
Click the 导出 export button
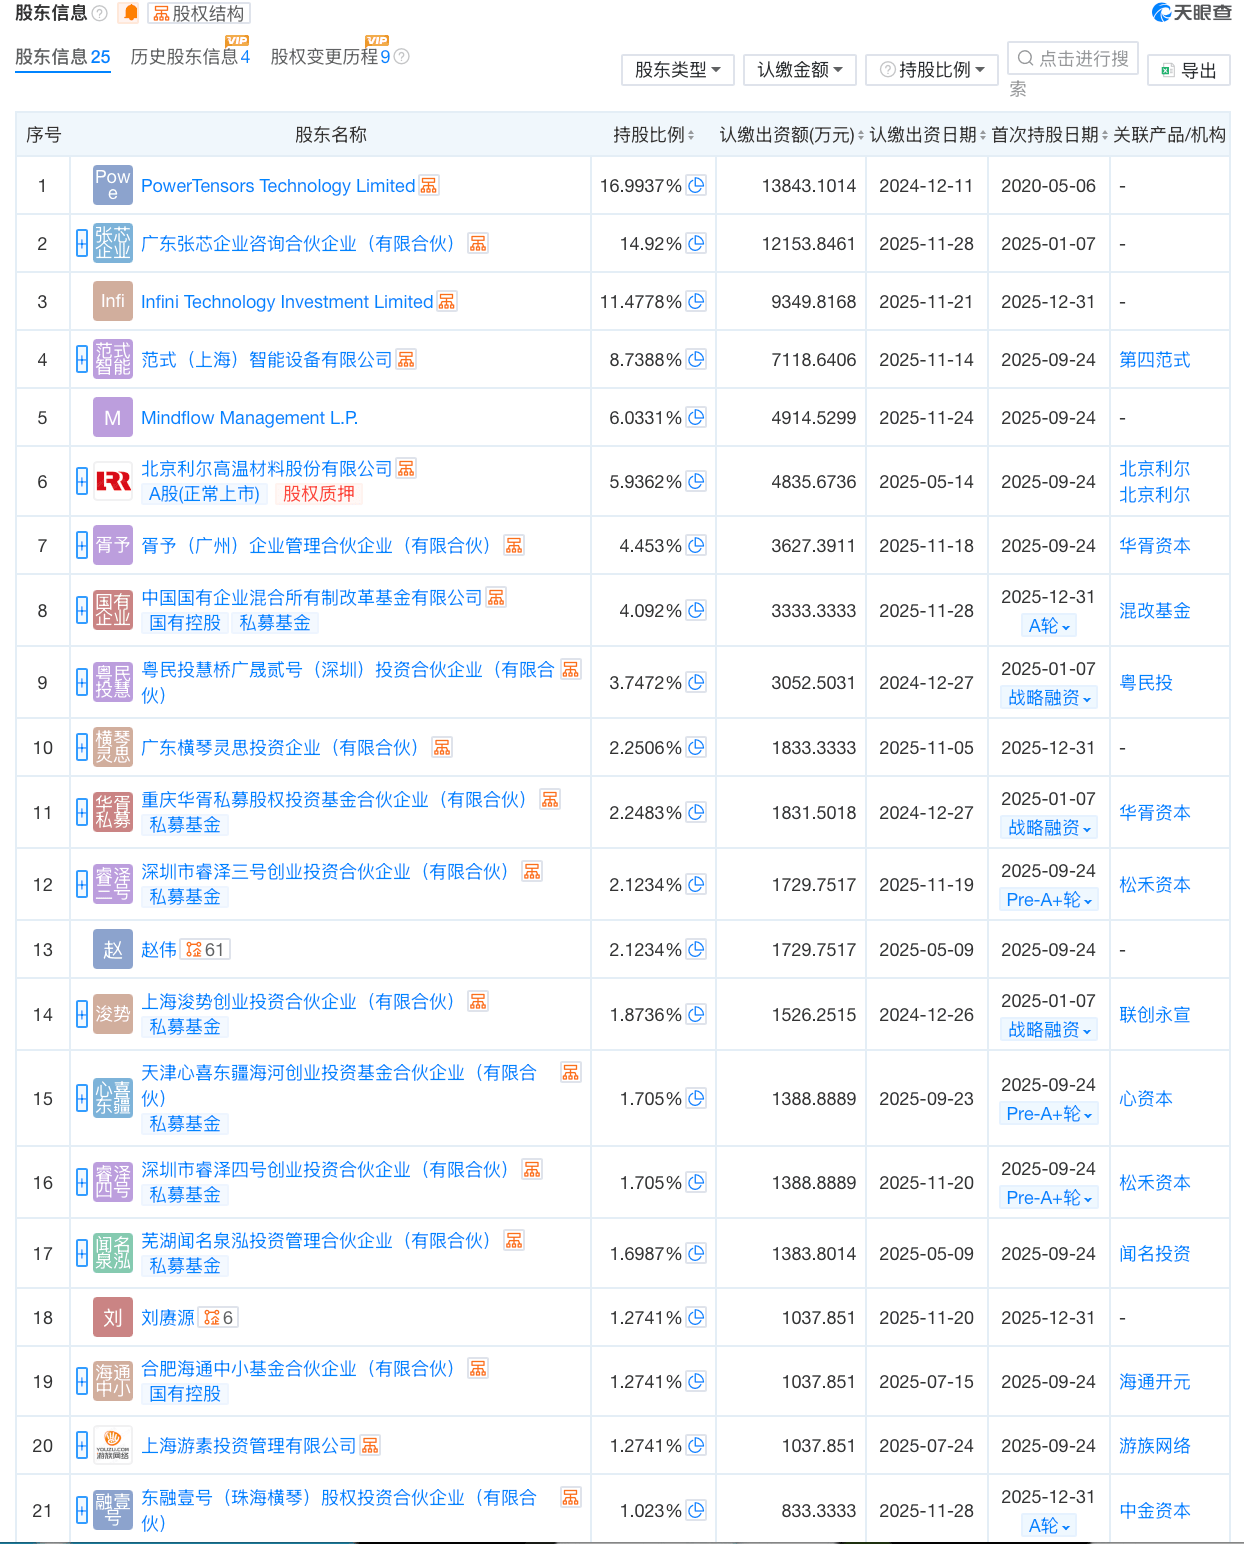coord(1189,71)
